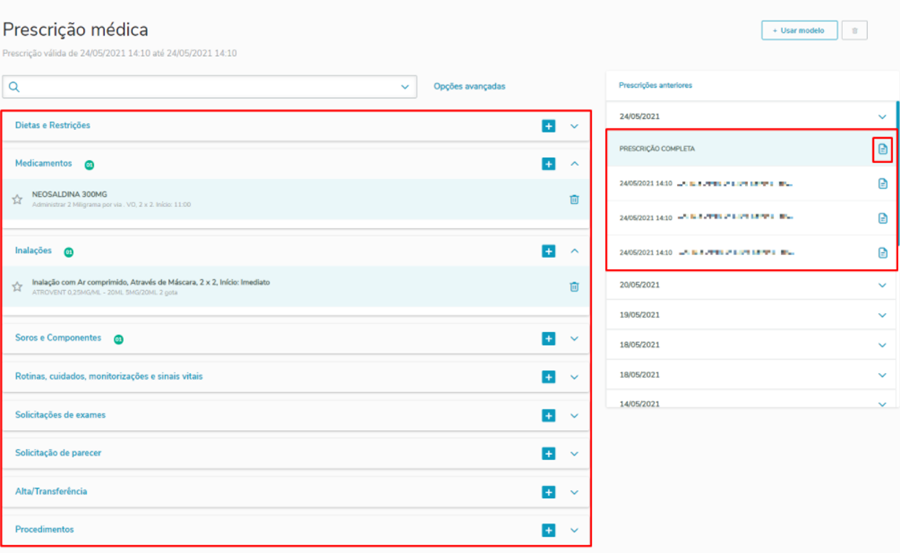This screenshot has height=553, width=900.
Task: Open document icon of first 24/05/2021 14:10 entry
Action: tap(883, 184)
